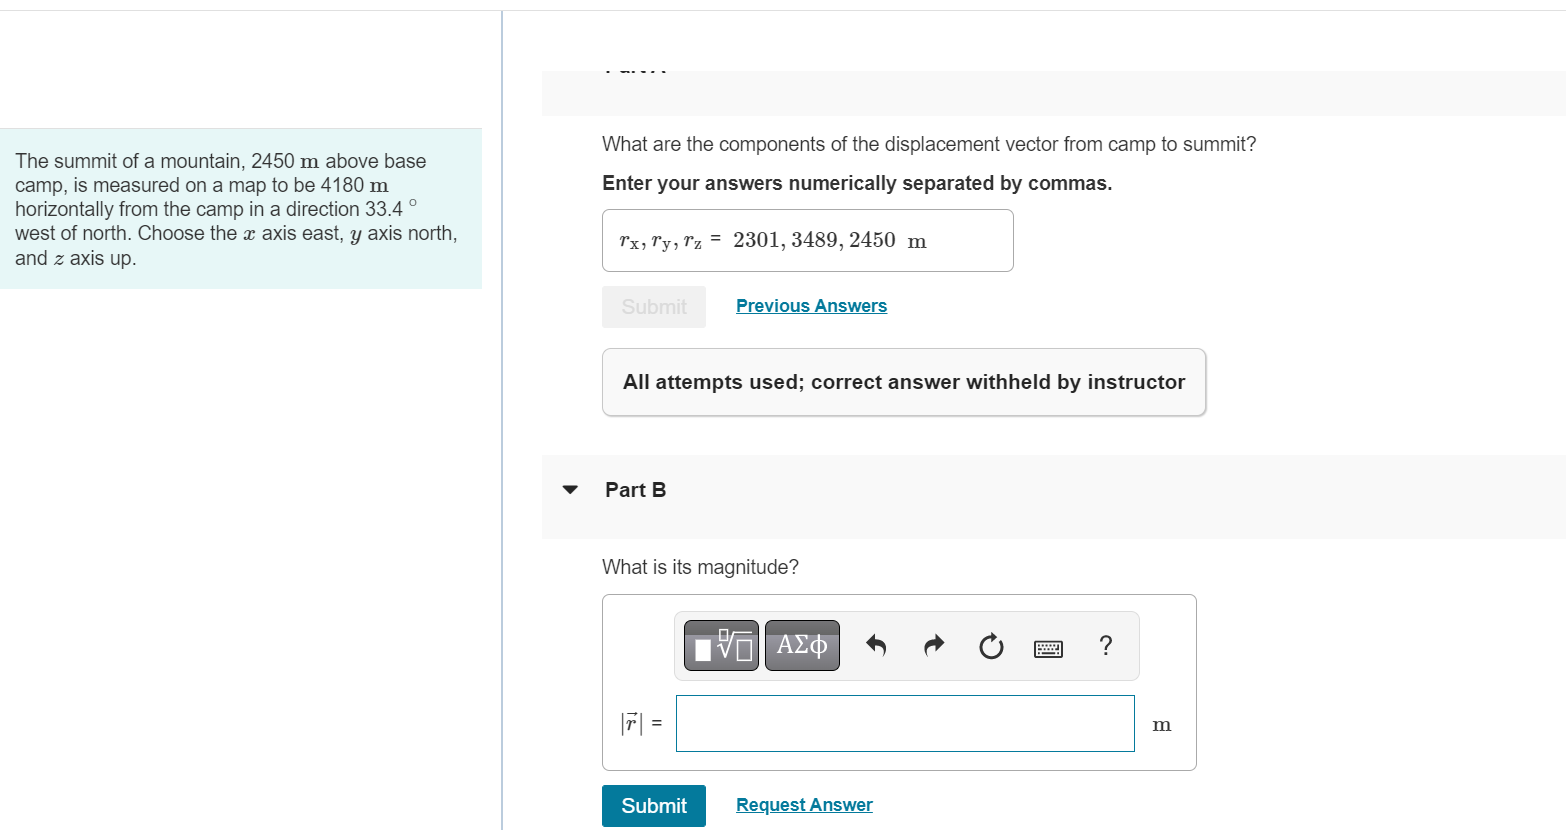
Task: Click the magnitude answer input field
Action: tap(905, 723)
